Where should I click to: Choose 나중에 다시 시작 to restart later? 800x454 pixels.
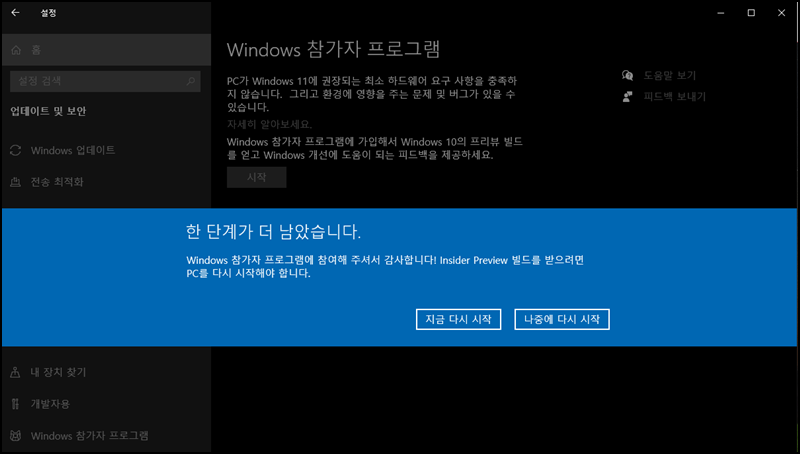[562, 319]
